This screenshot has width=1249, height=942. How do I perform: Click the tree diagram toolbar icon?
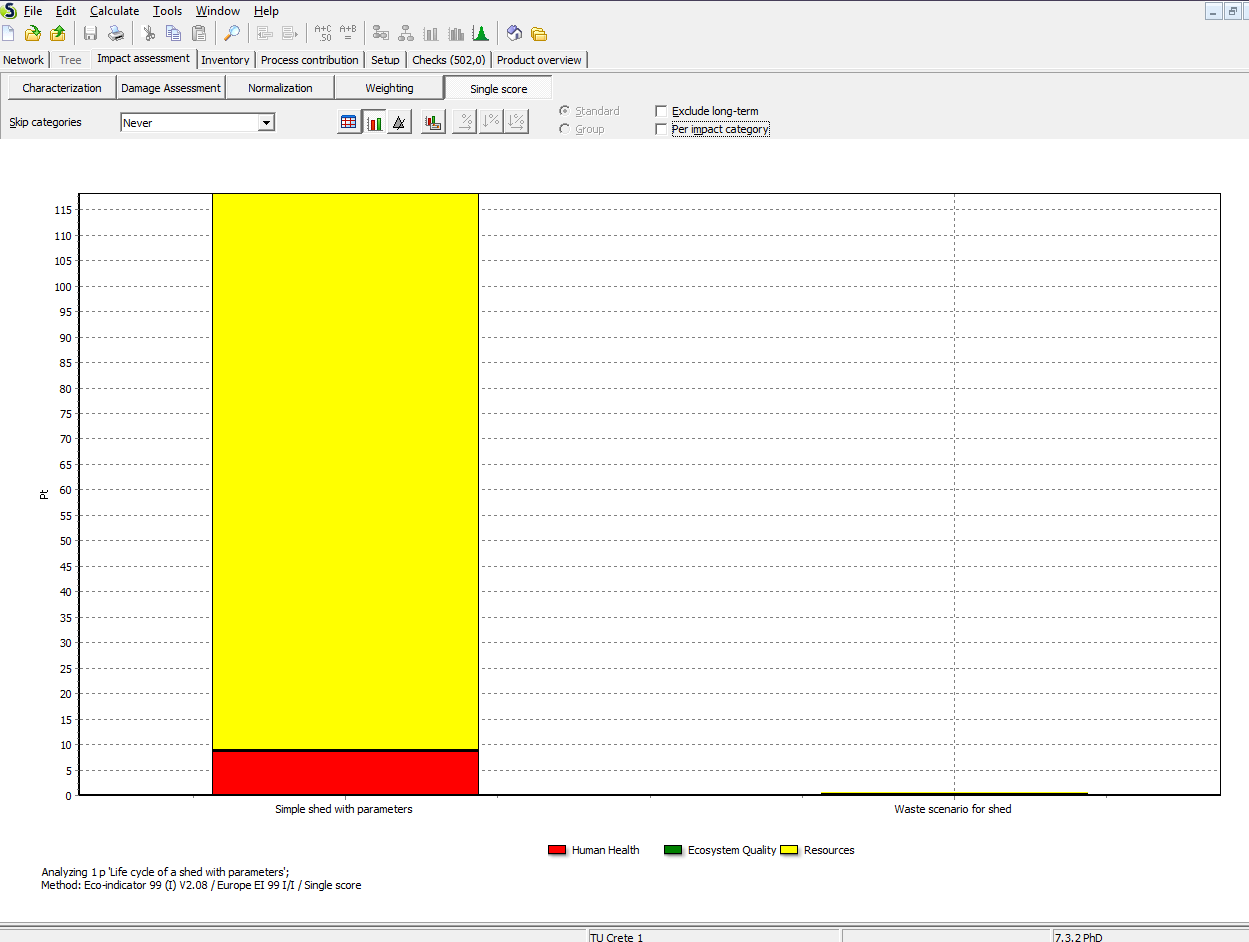[x=406, y=33]
